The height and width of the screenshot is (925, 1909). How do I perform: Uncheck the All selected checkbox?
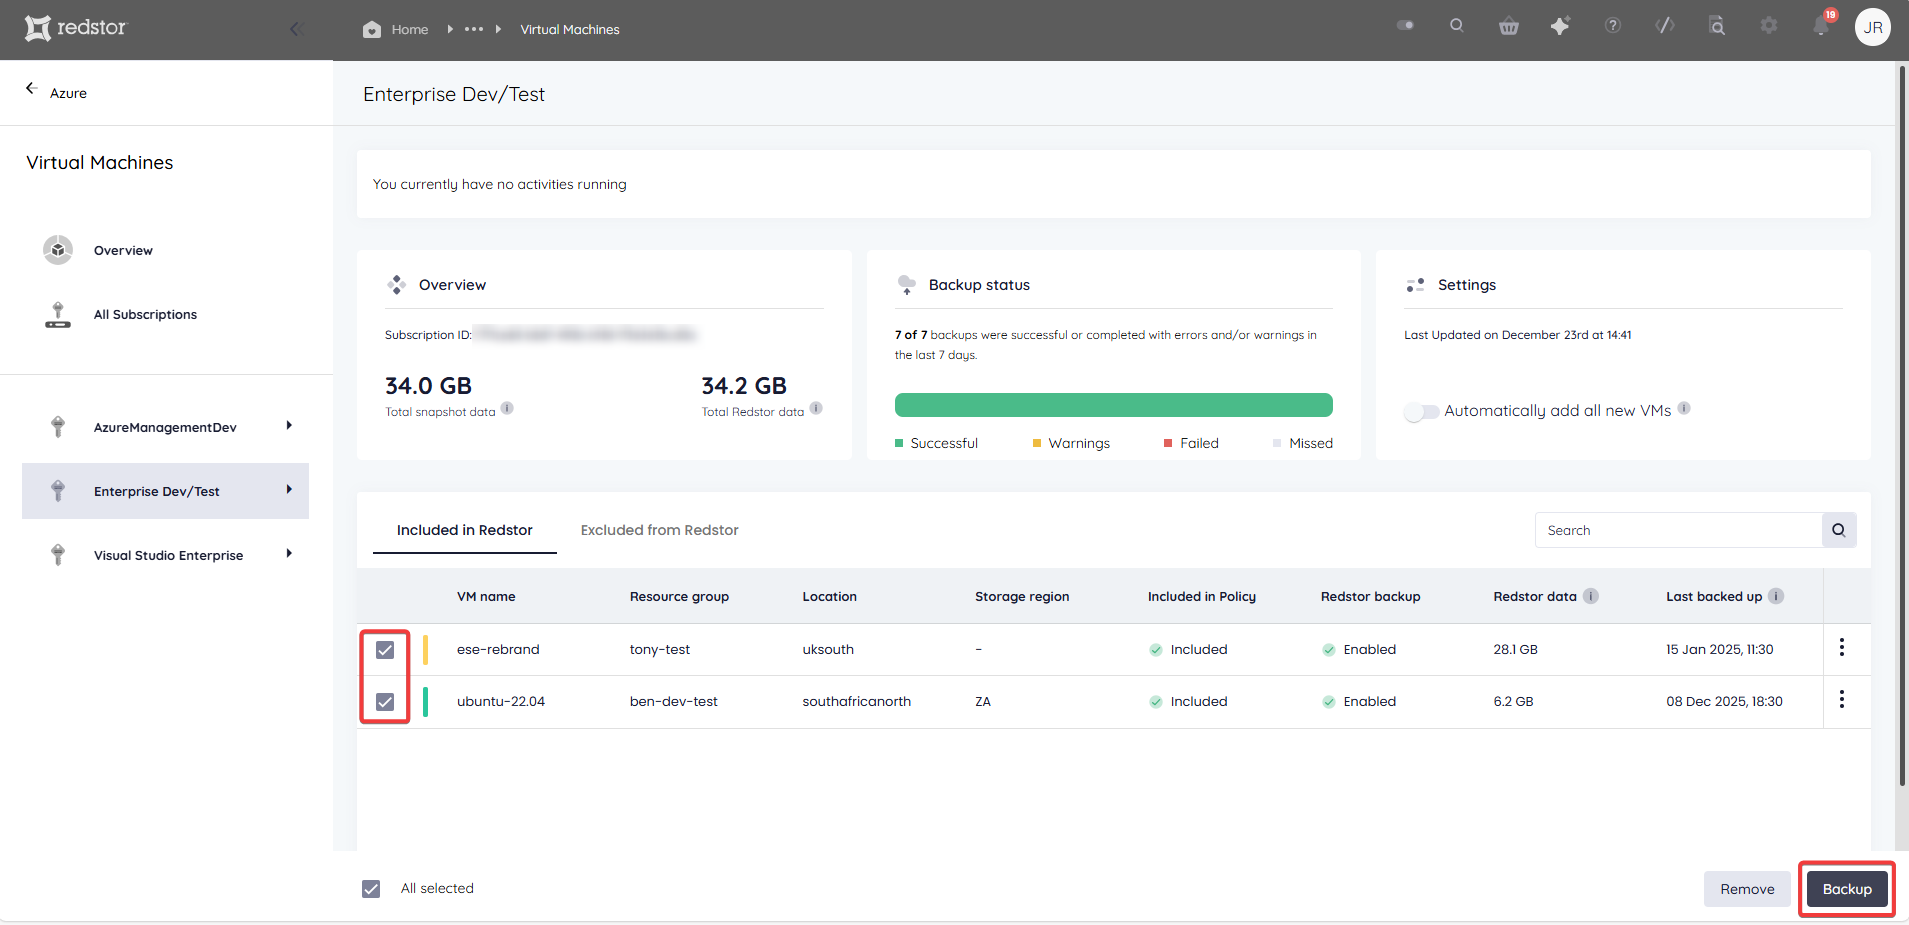(371, 889)
